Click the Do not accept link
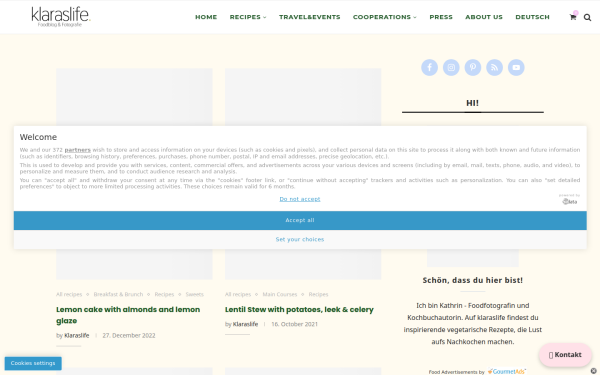The height and width of the screenshot is (375, 600). [300, 199]
